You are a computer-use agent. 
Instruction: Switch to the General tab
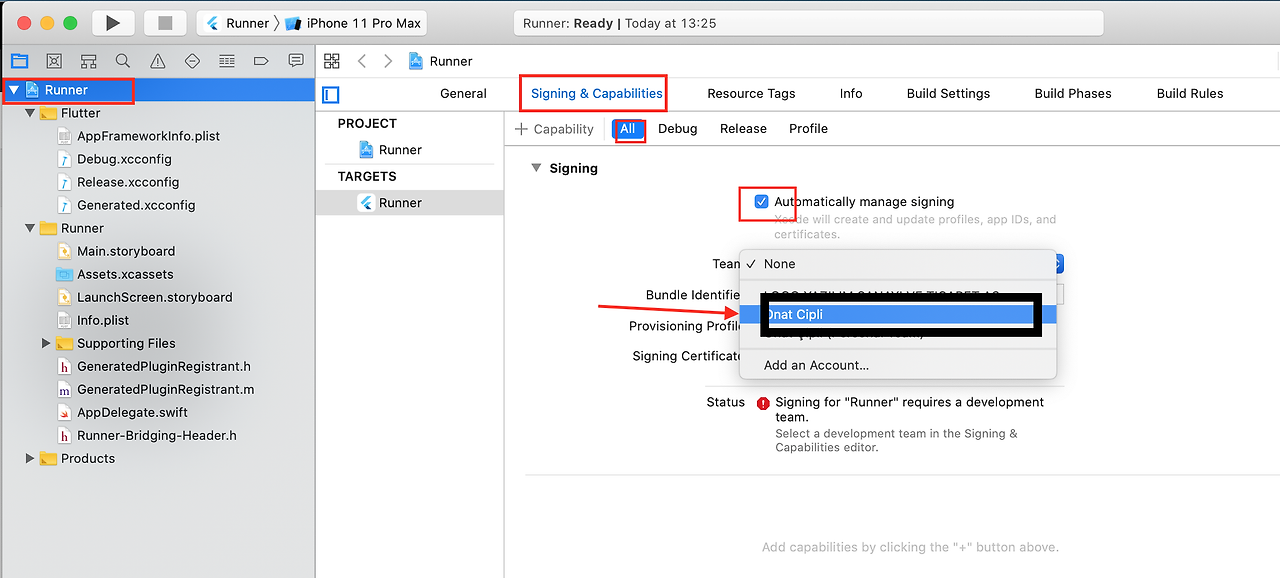463,93
